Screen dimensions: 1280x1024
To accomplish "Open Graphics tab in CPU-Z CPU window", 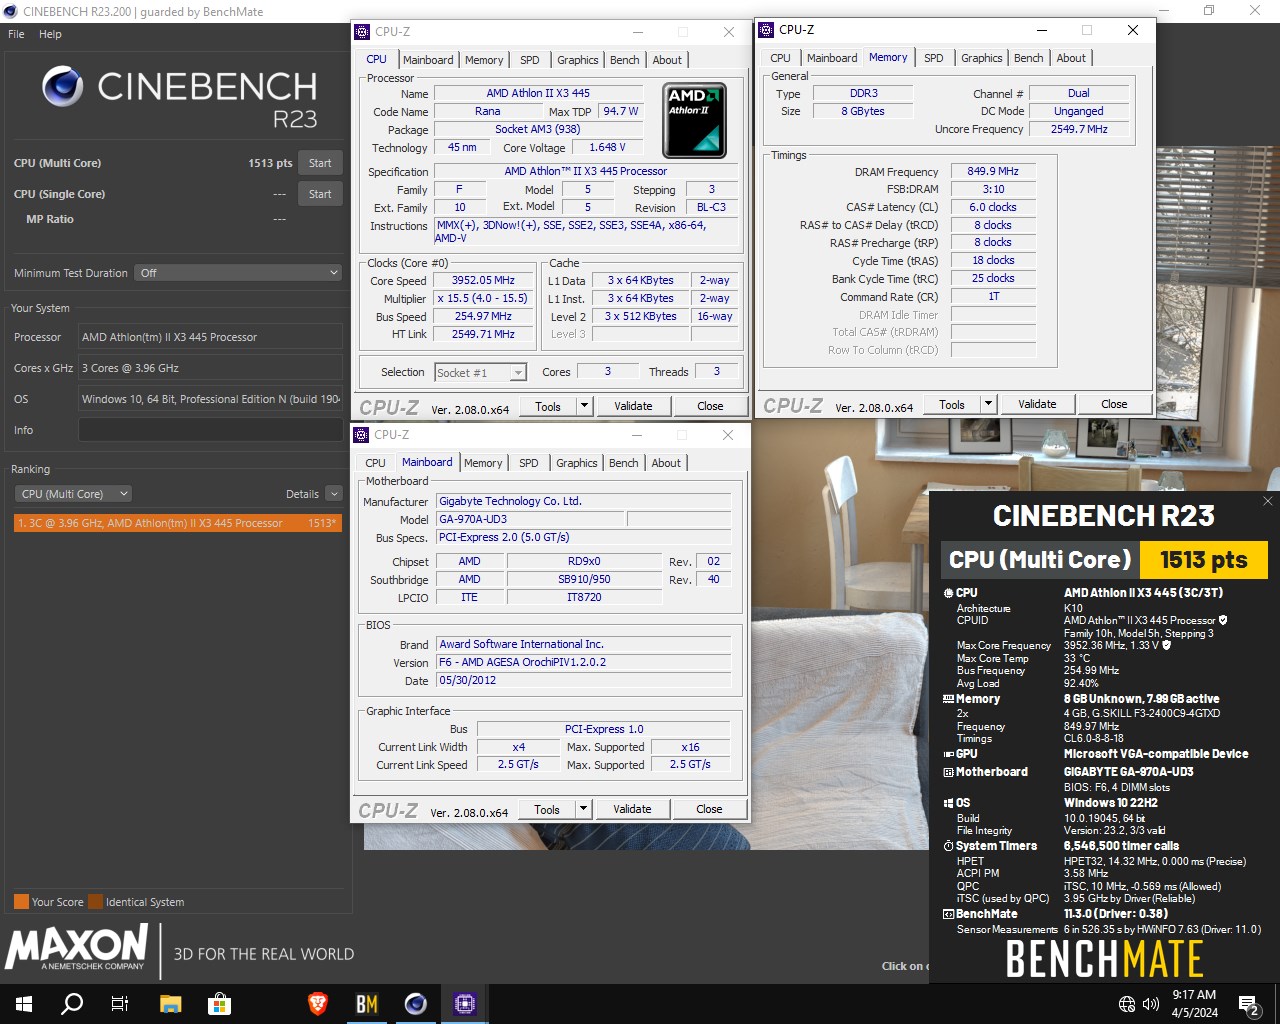I will pyautogui.click(x=578, y=60).
